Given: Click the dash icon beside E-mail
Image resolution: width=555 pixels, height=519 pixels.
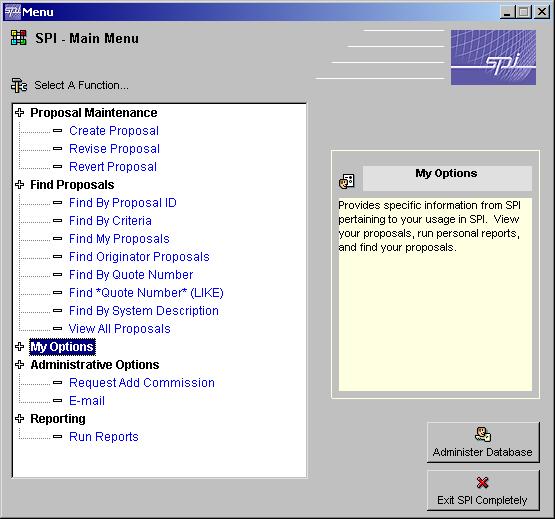Looking at the screenshot, I should click(57, 401).
